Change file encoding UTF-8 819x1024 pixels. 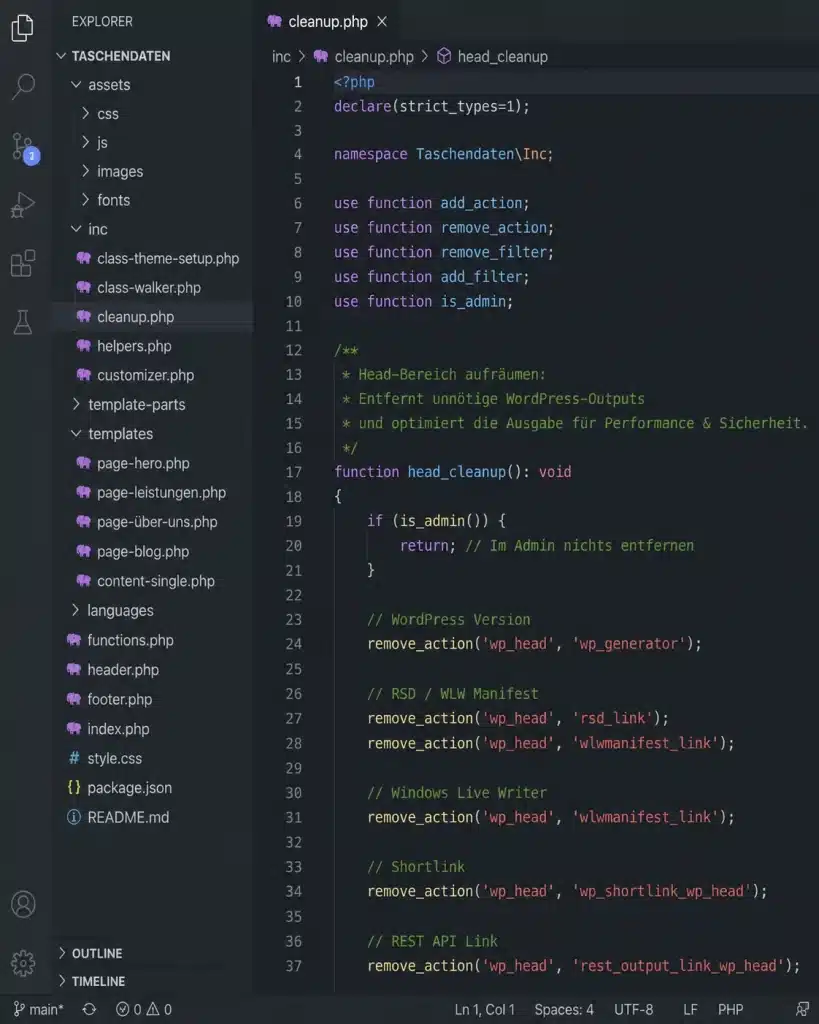(634, 1010)
